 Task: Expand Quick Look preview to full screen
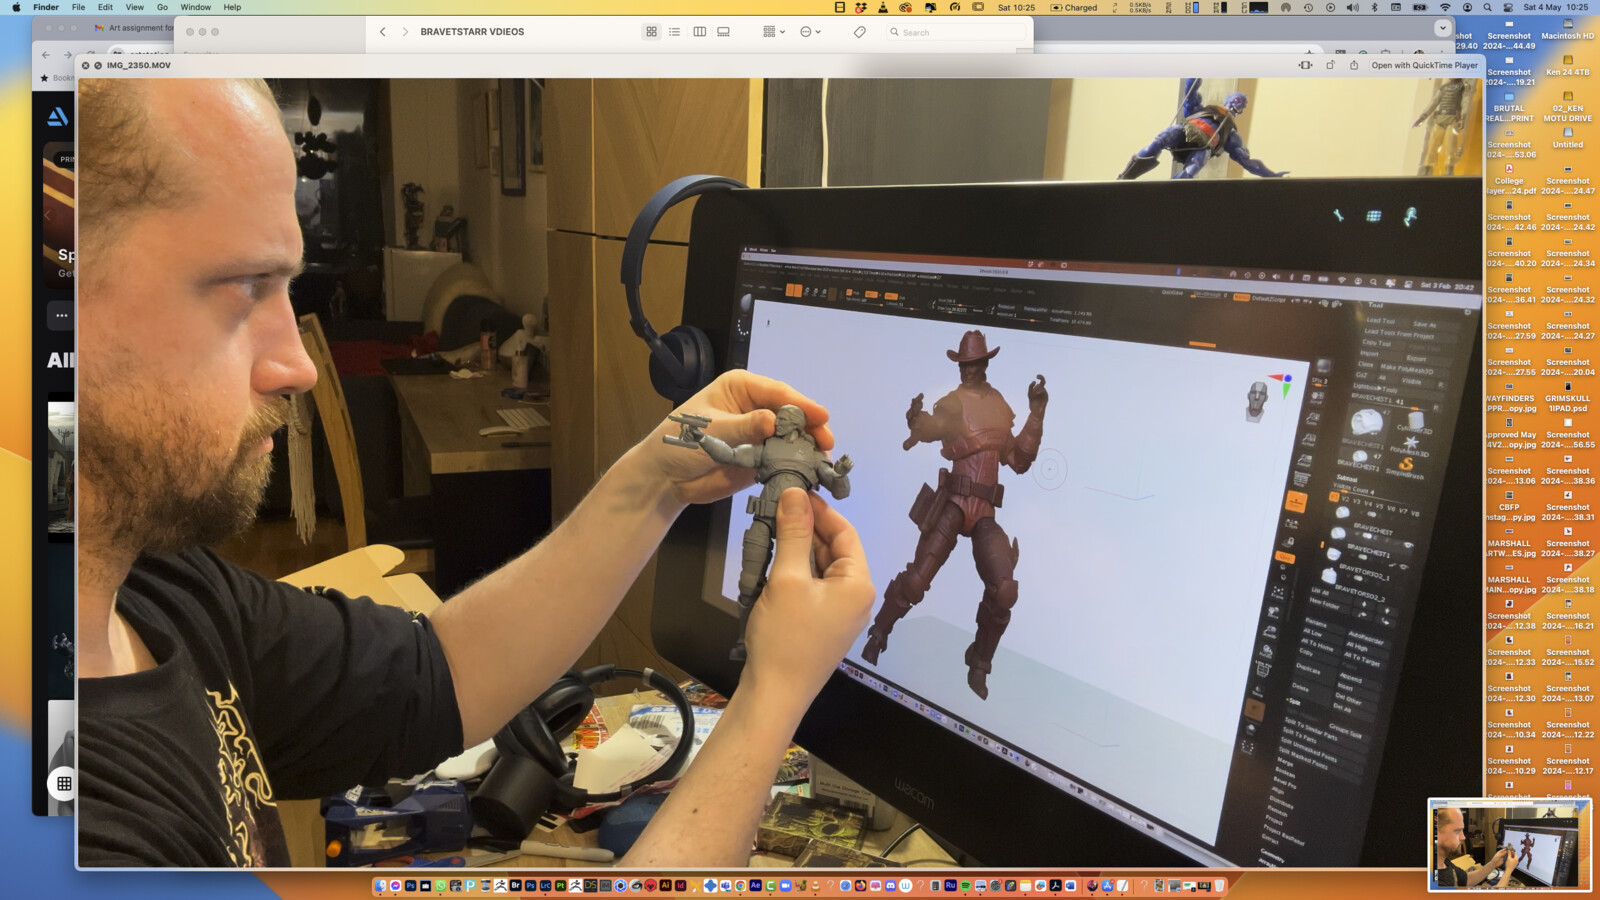coord(98,65)
